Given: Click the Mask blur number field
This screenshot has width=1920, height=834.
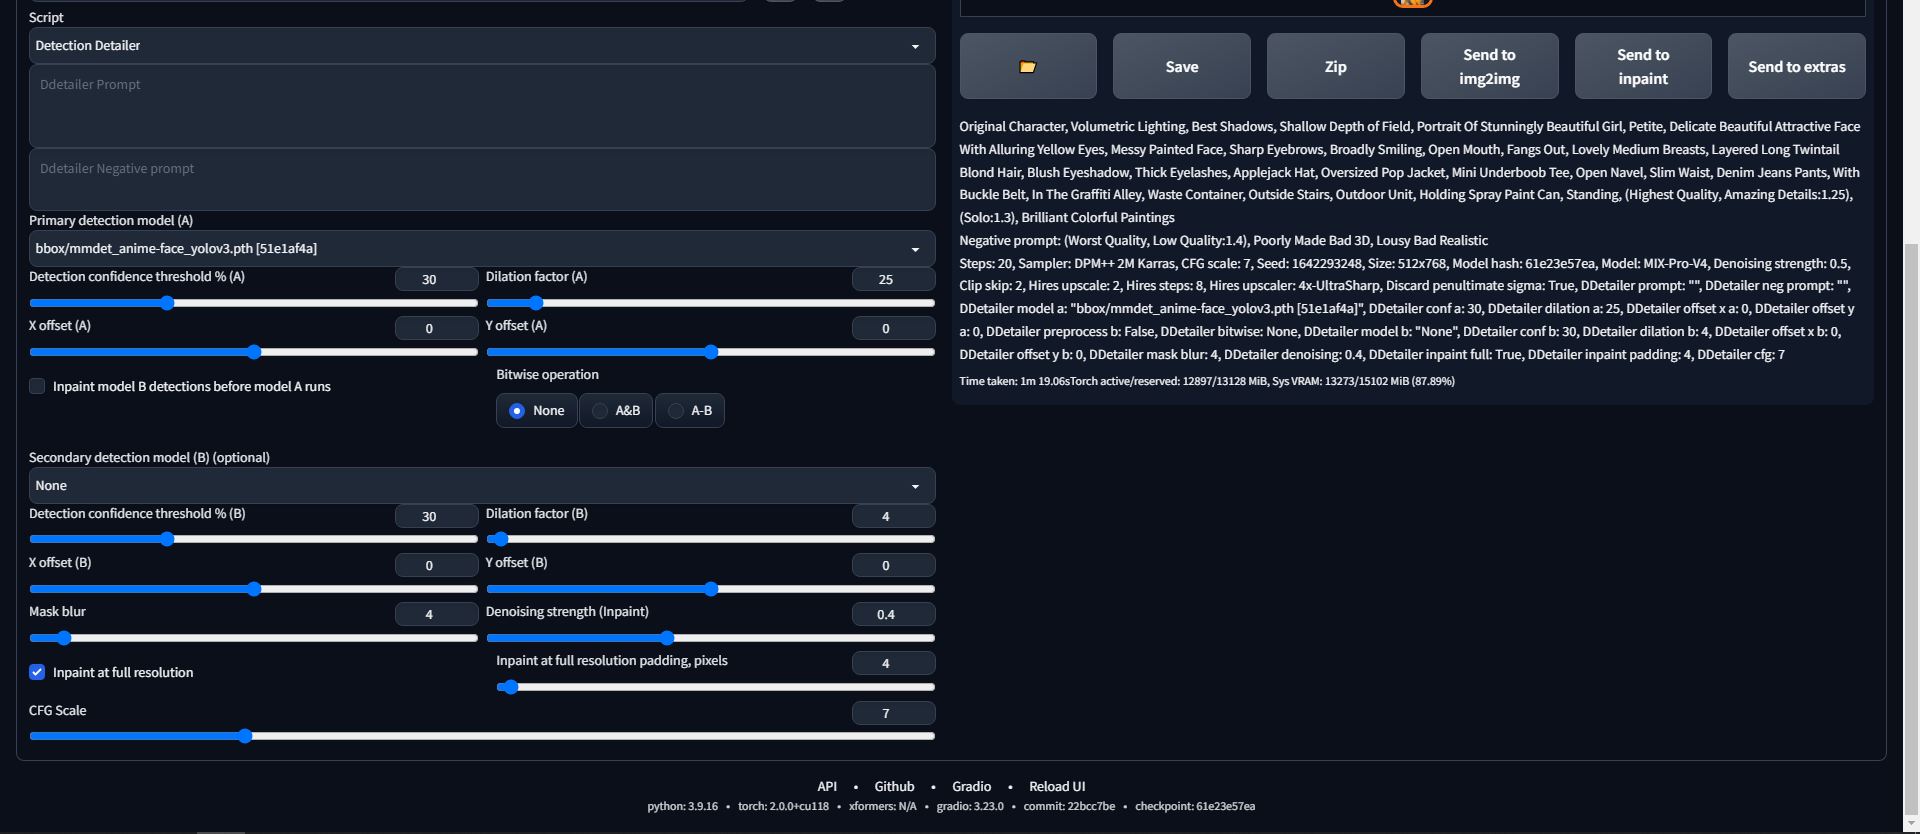Looking at the screenshot, I should (x=436, y=614).
